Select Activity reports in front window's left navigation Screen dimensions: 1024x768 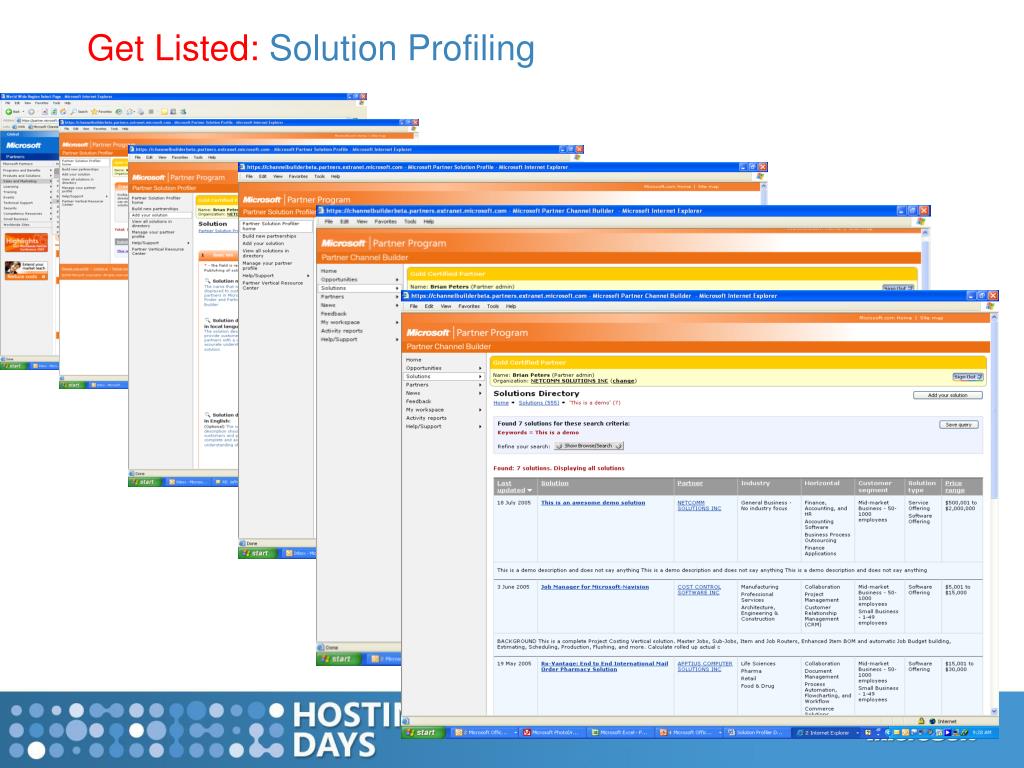426,418
